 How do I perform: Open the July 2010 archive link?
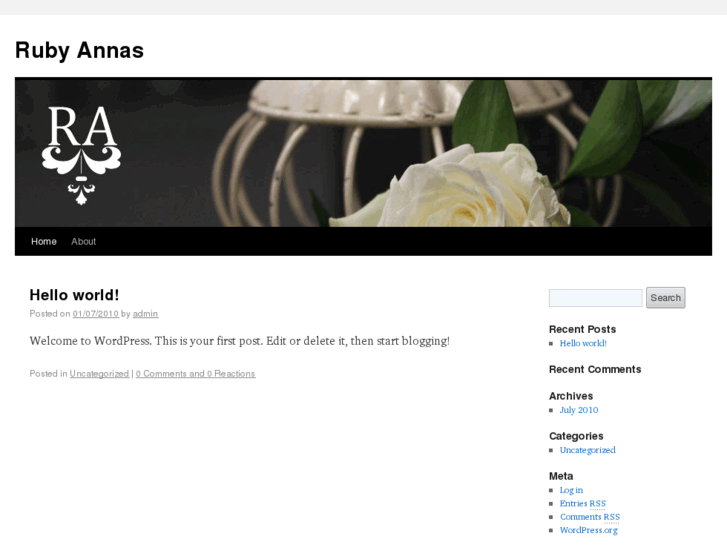click(579, 410)
